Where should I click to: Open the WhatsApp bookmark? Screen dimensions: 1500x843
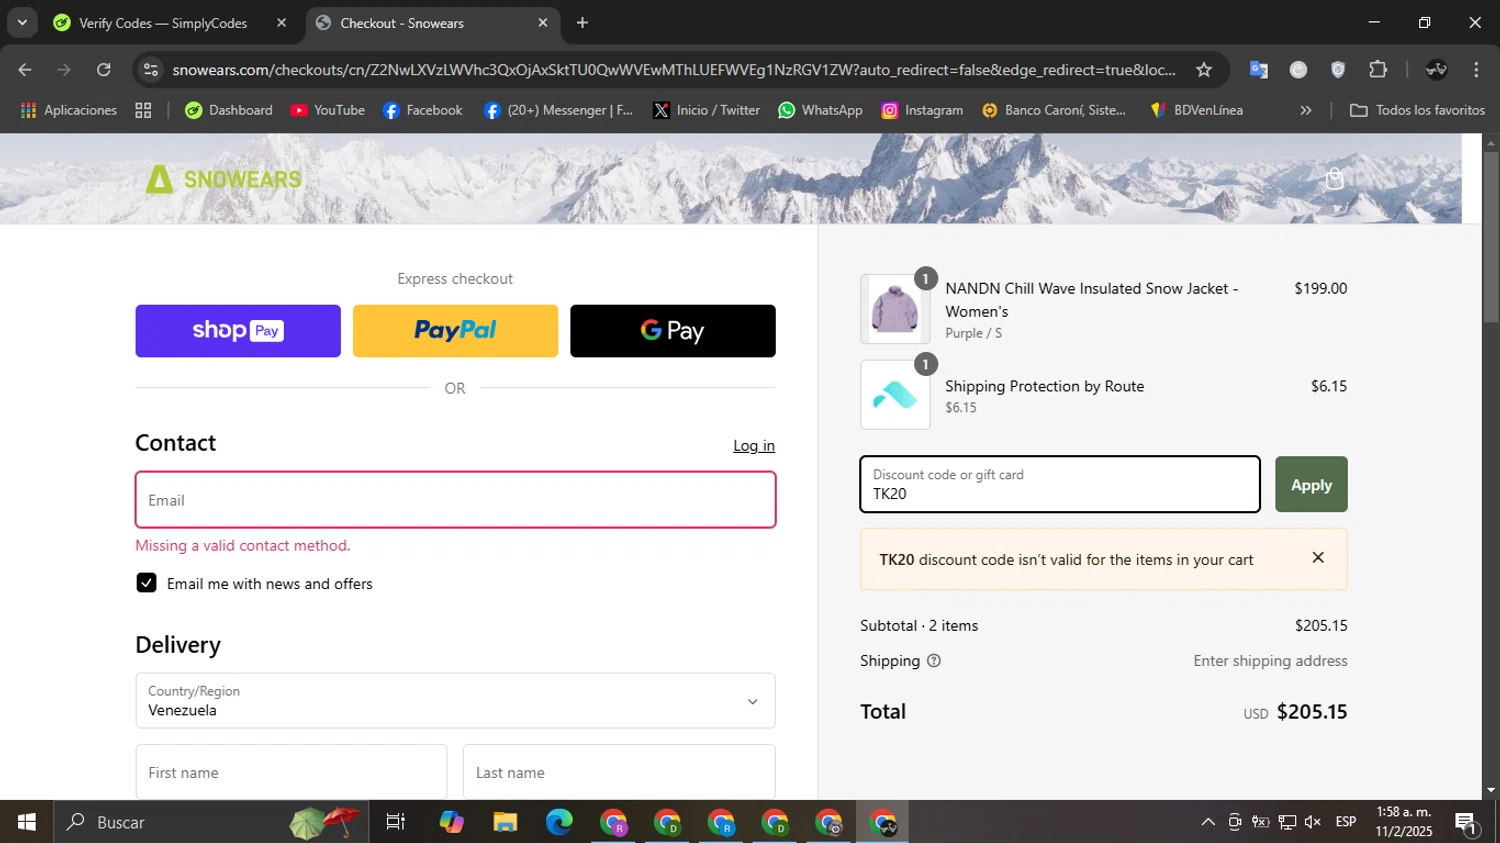coord(821,110)
